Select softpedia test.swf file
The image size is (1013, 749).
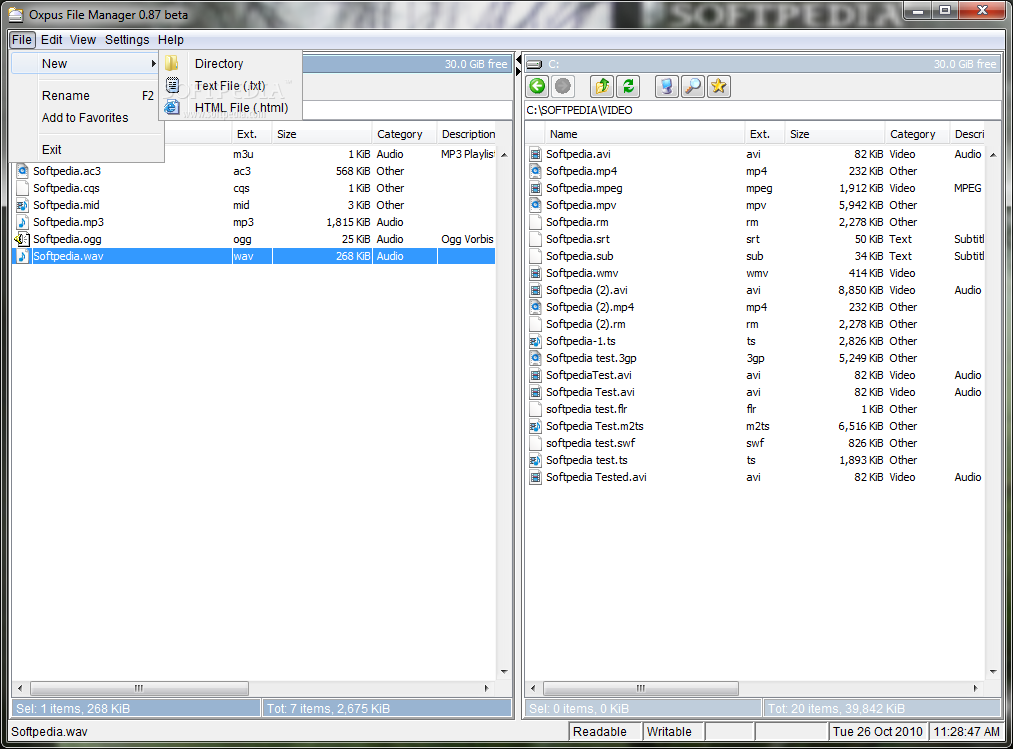pyautogui.click(x=590, y=443)
